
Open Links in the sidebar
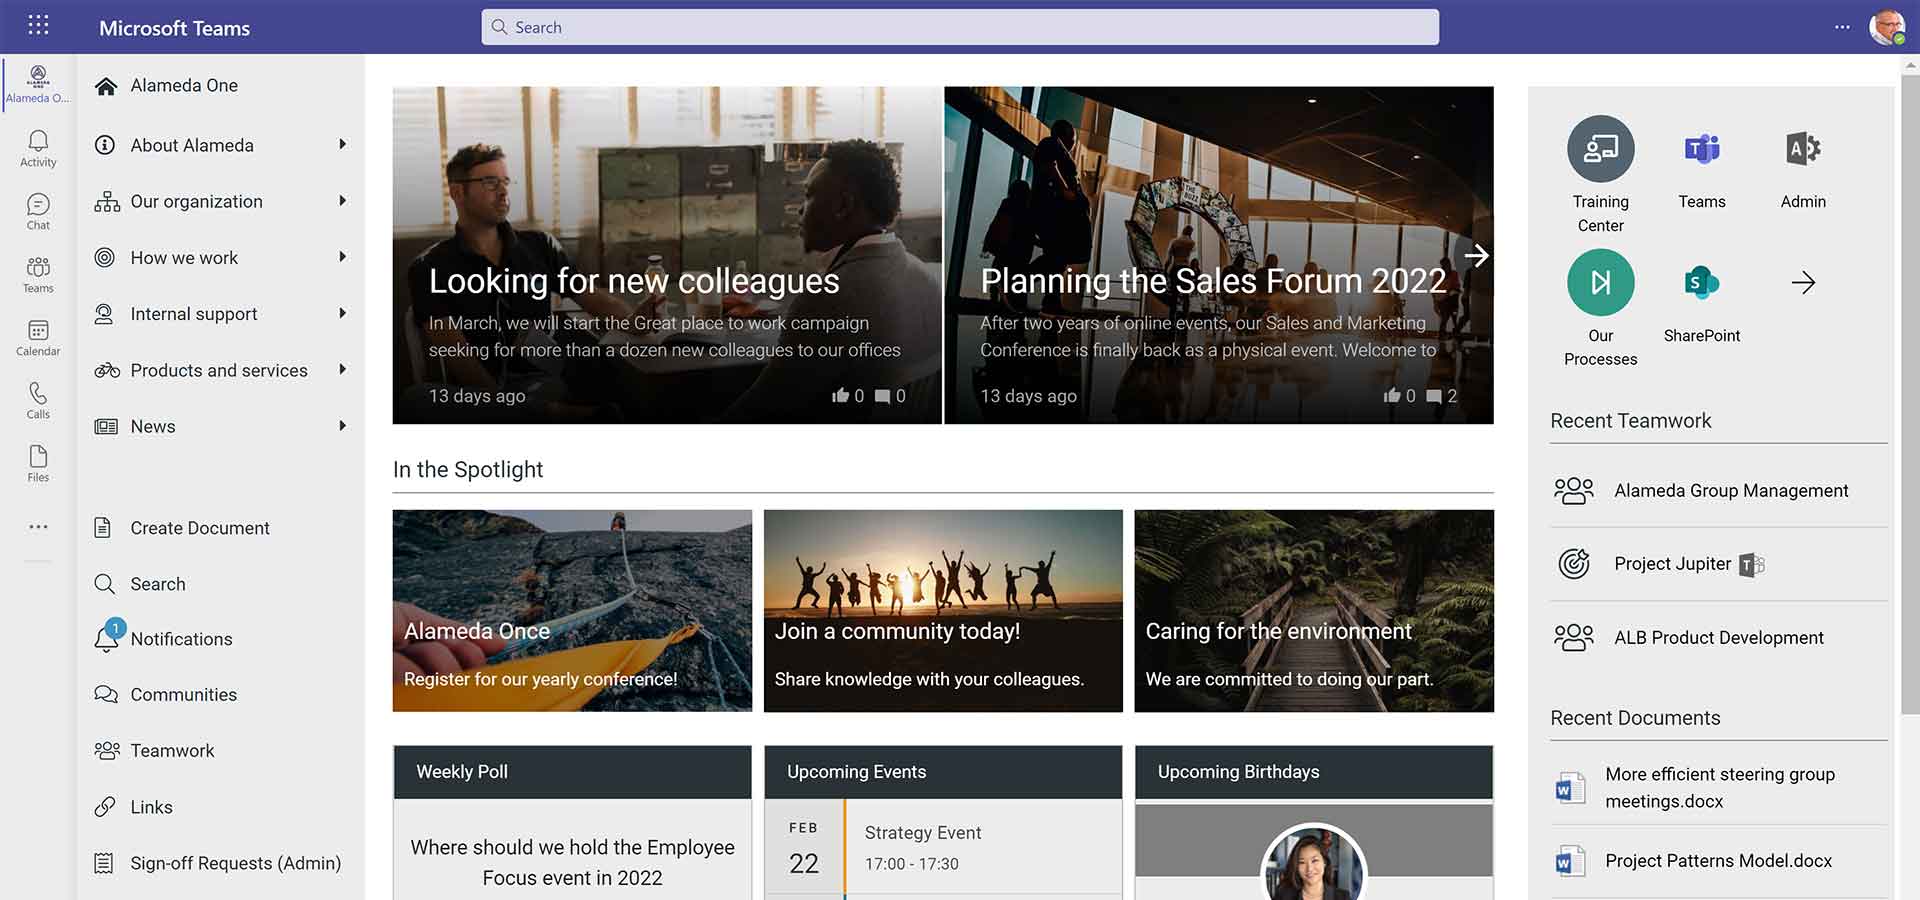click(x=151, y=807)
